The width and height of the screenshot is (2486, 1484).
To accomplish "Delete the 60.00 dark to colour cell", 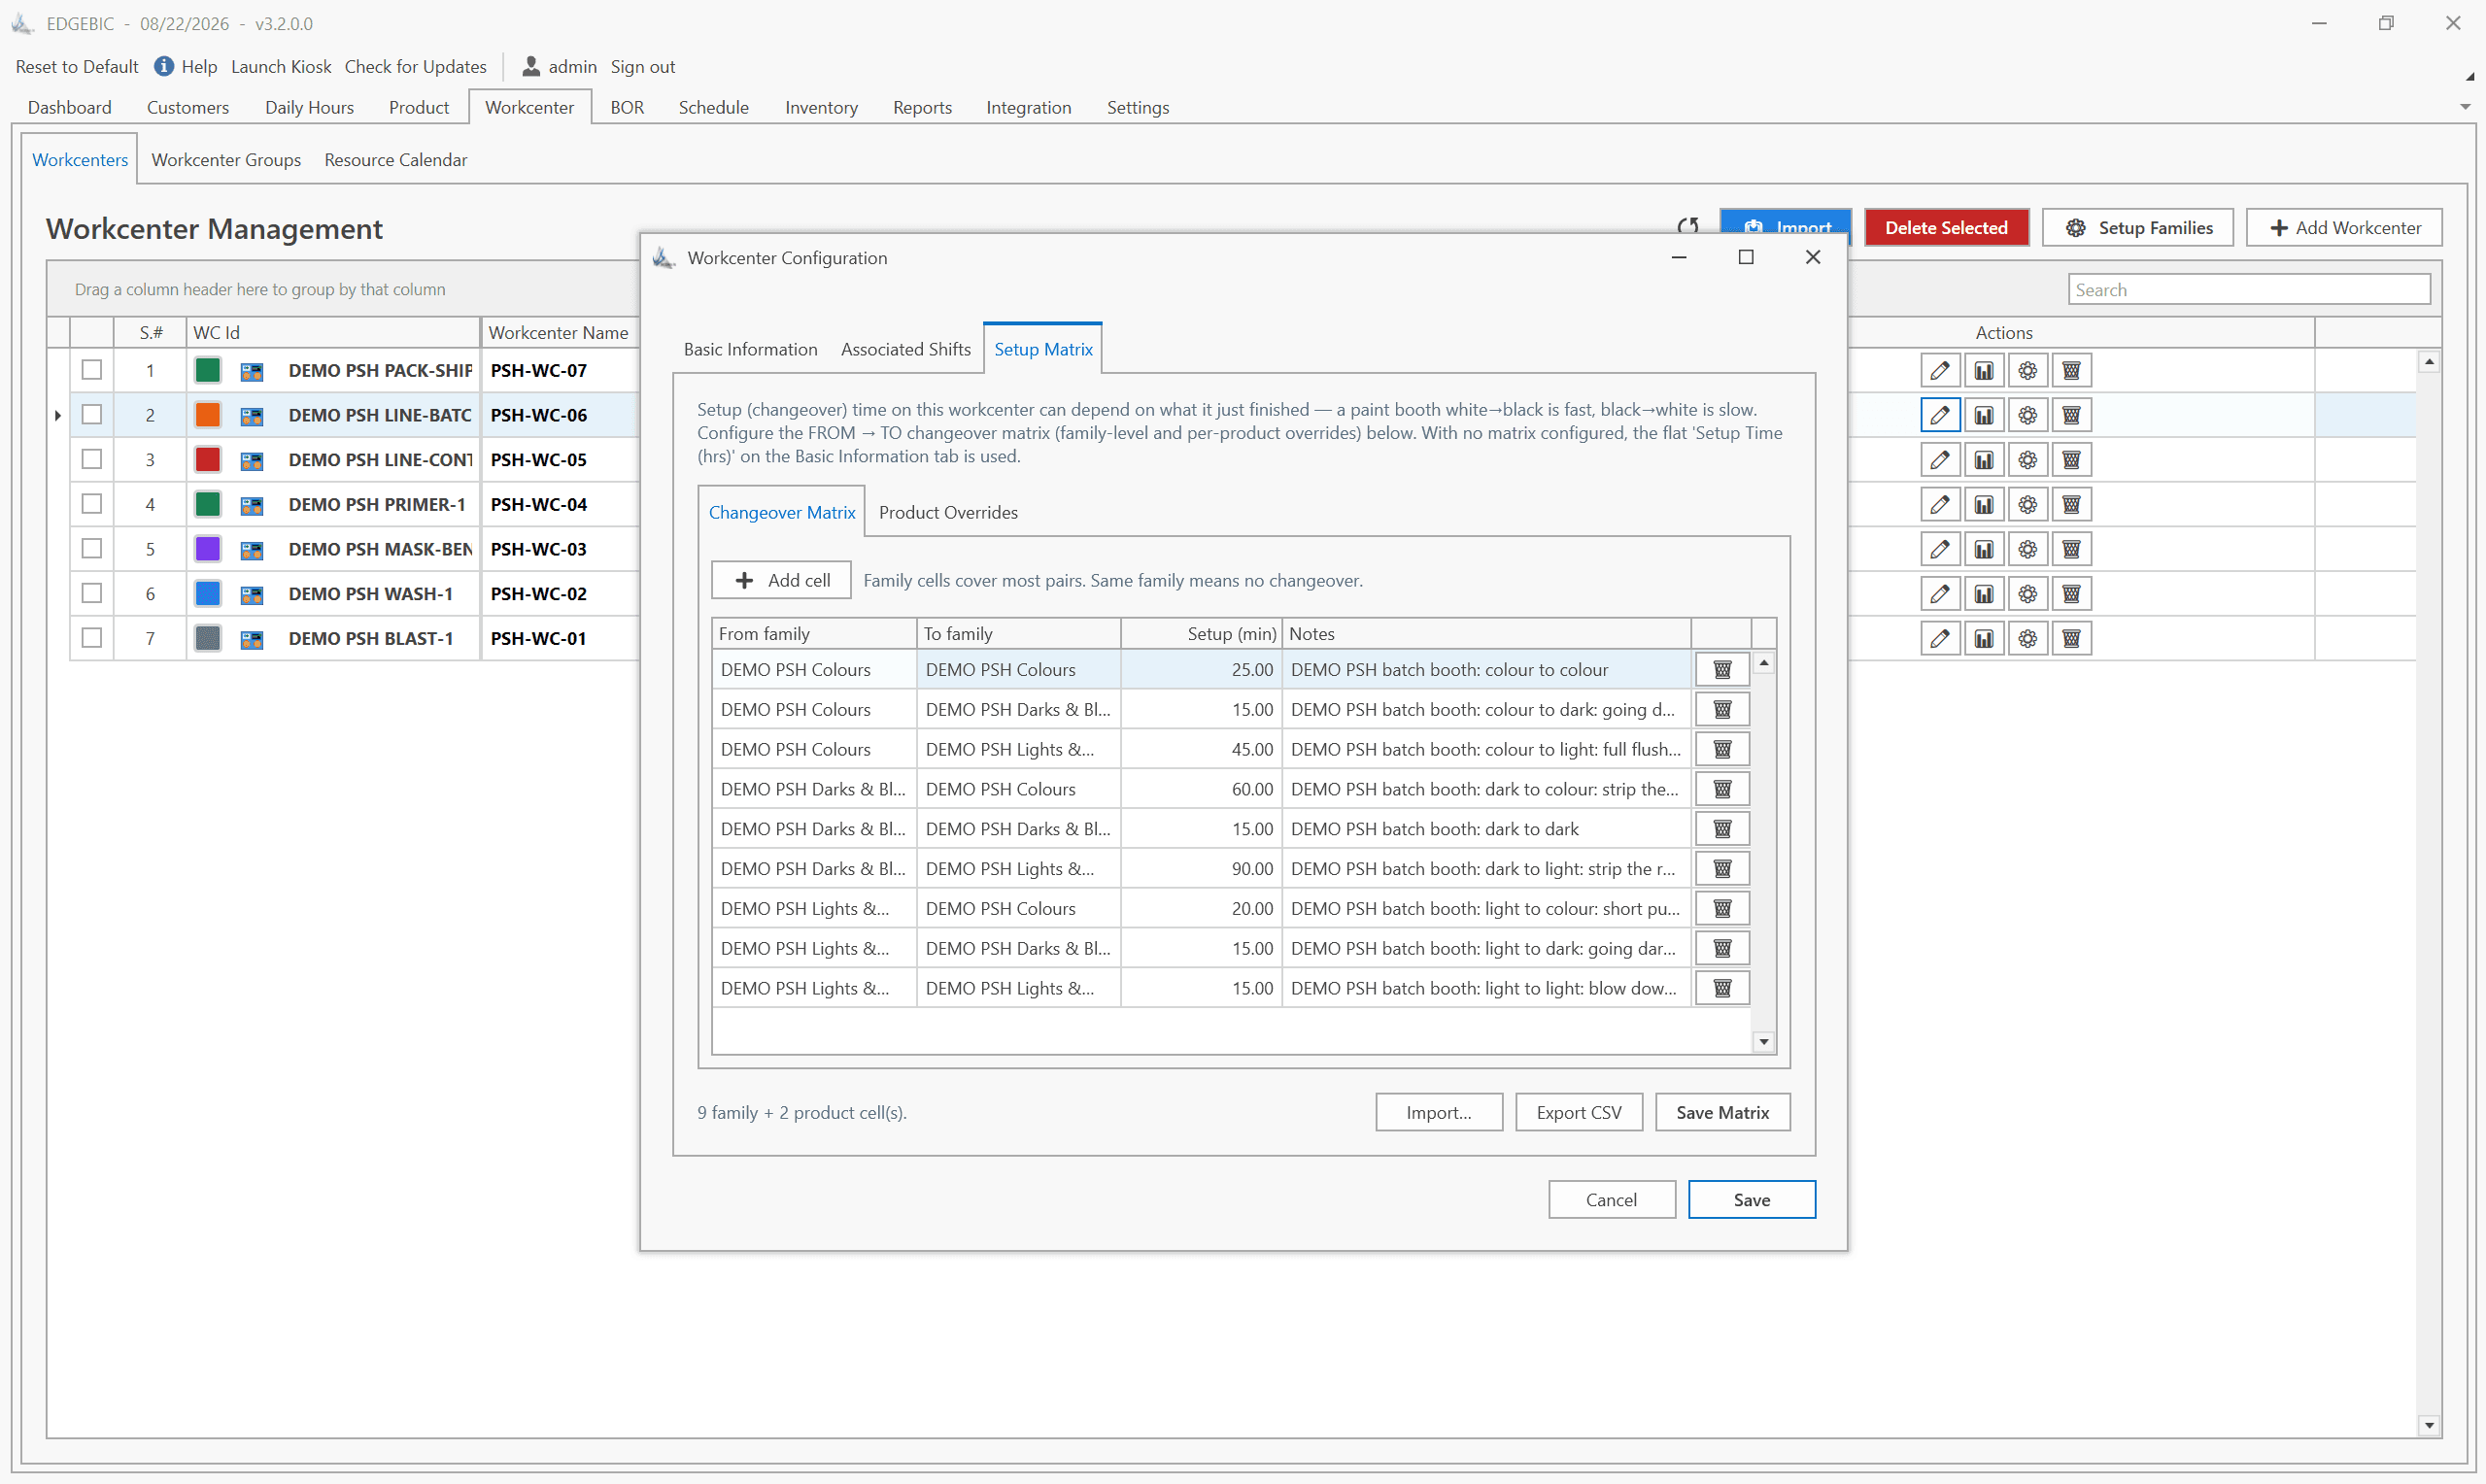I will click(1722, 789).
